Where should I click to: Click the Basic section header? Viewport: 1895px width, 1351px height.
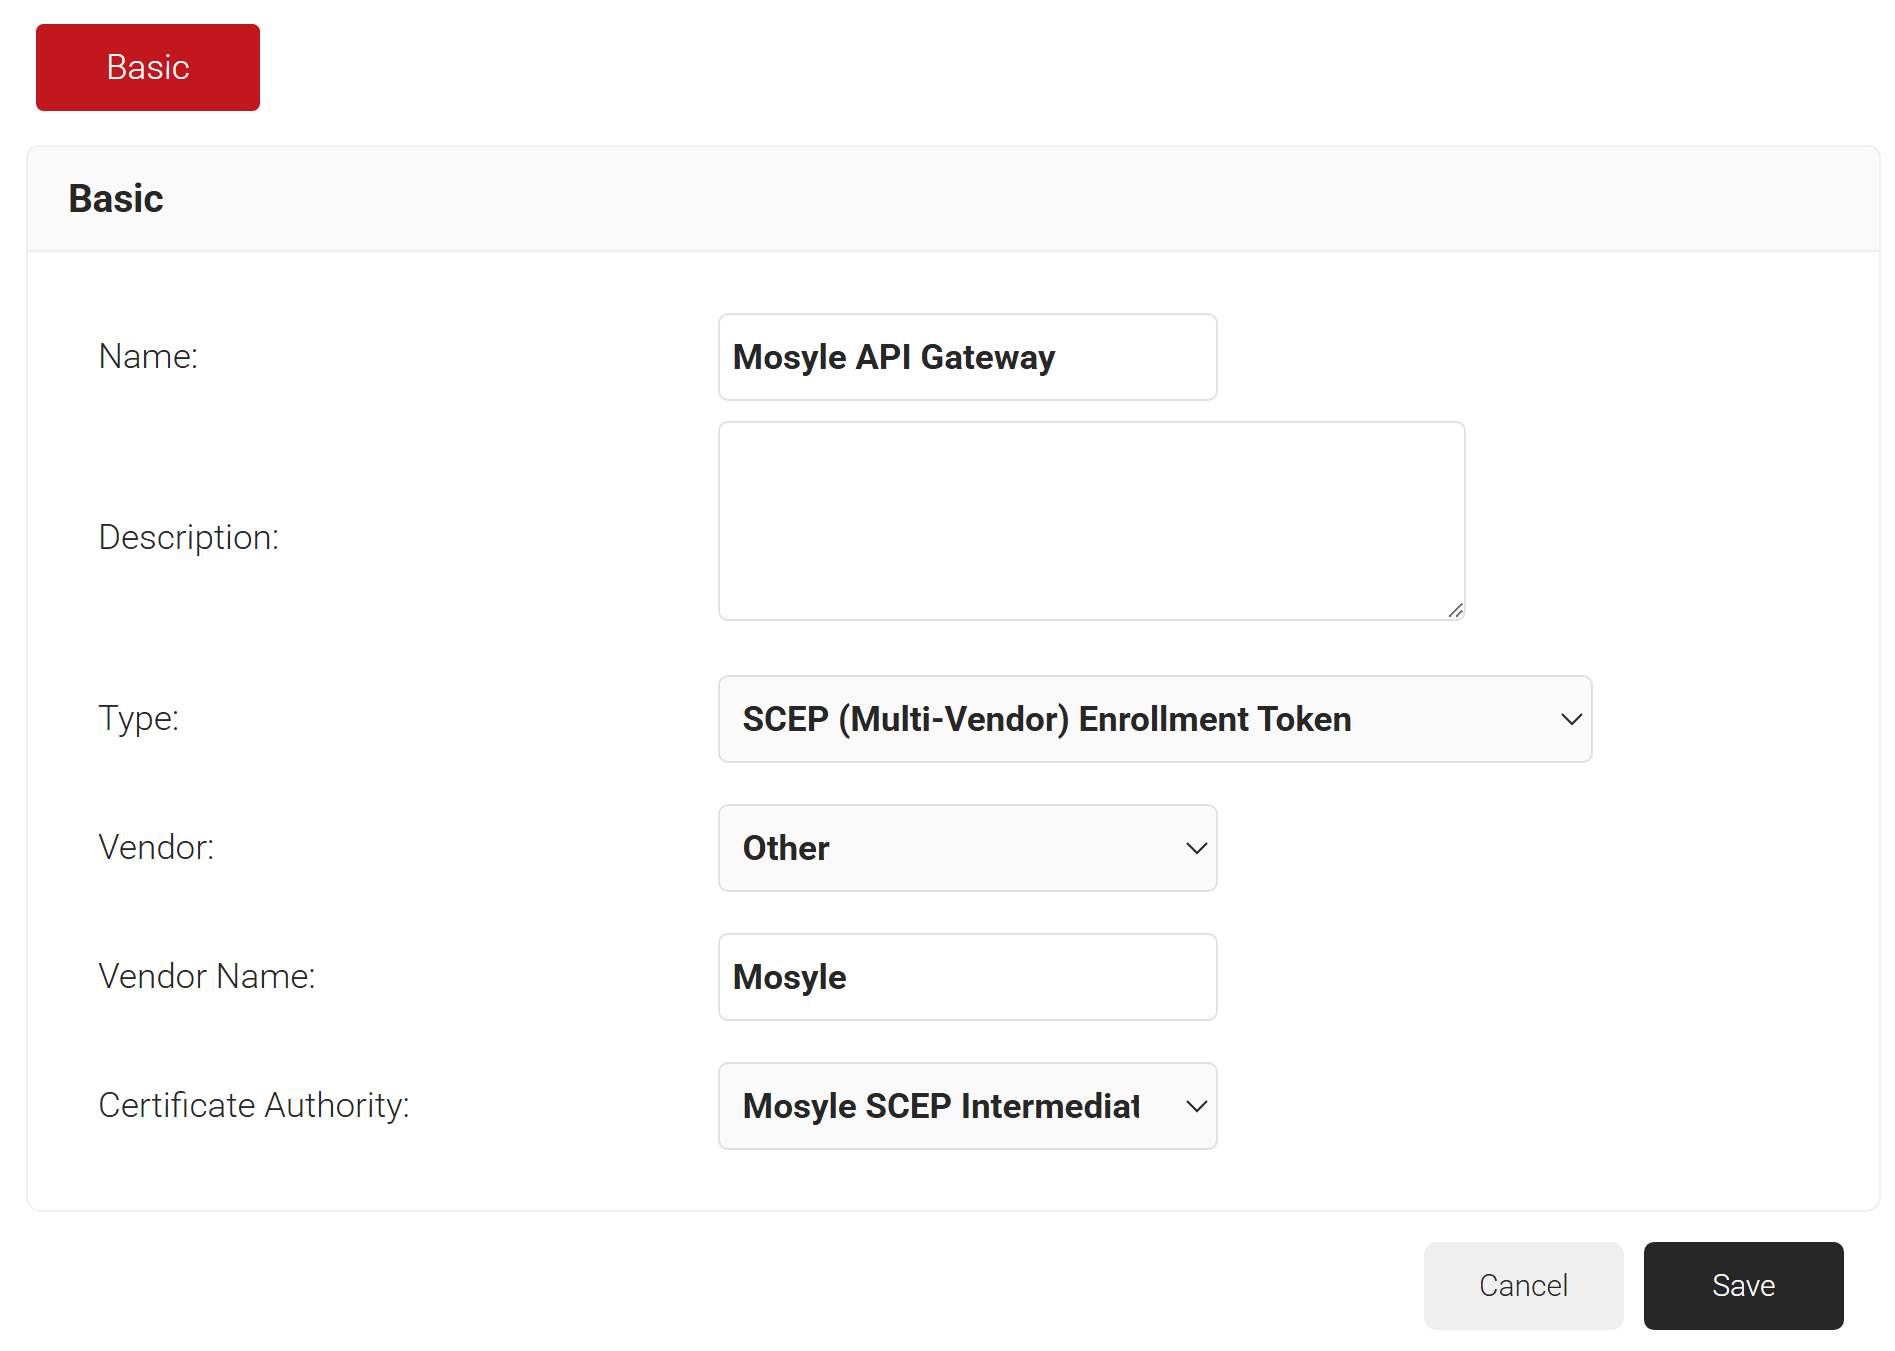coord(116,198)
